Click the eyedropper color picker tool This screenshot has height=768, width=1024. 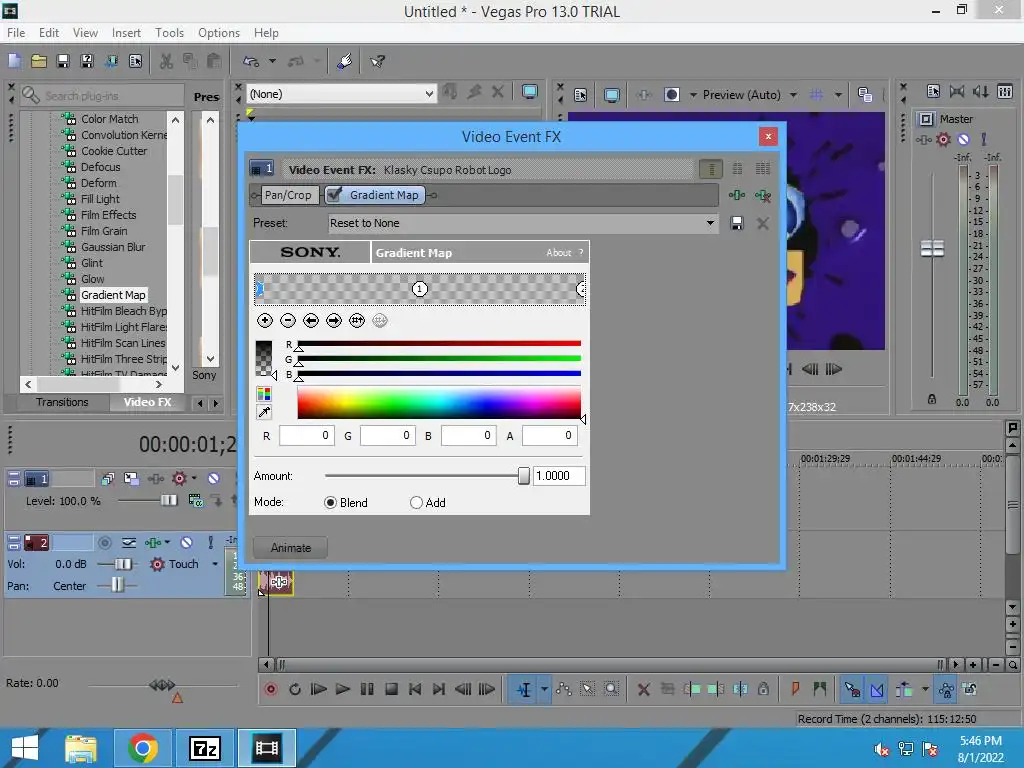[x=264, y=412]
